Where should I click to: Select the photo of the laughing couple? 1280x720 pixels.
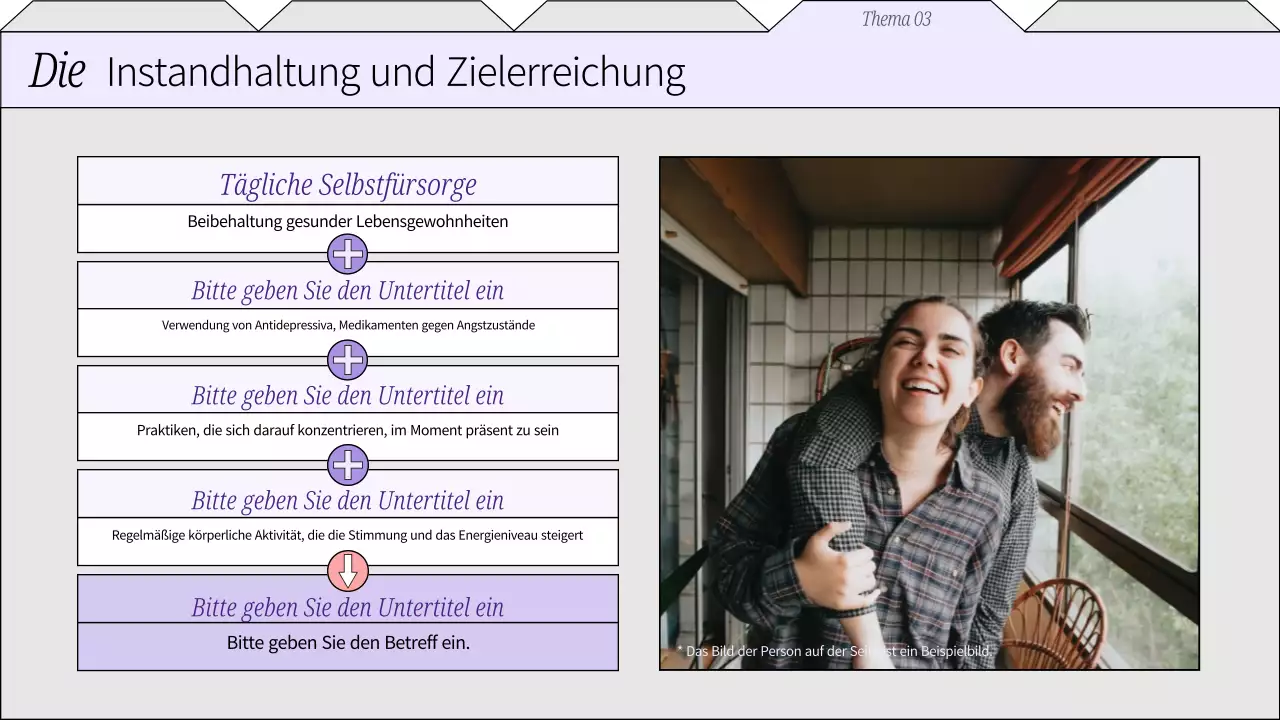(x=929, y=410)
